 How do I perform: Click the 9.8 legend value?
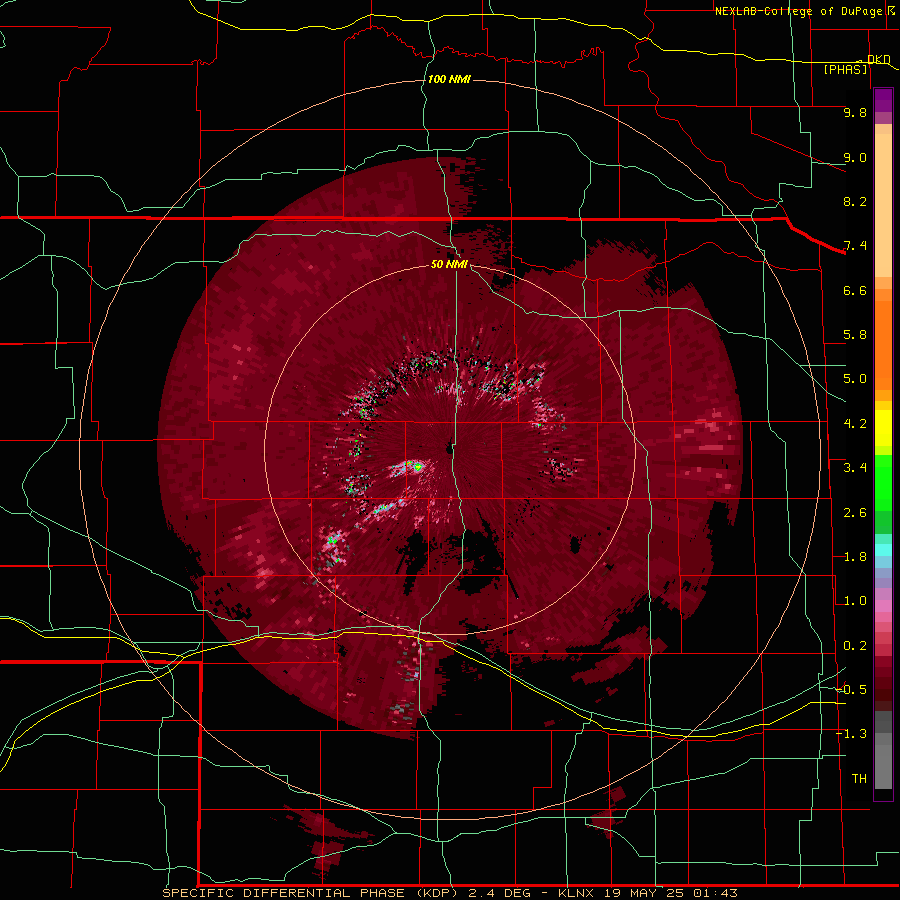pos(855,112)
